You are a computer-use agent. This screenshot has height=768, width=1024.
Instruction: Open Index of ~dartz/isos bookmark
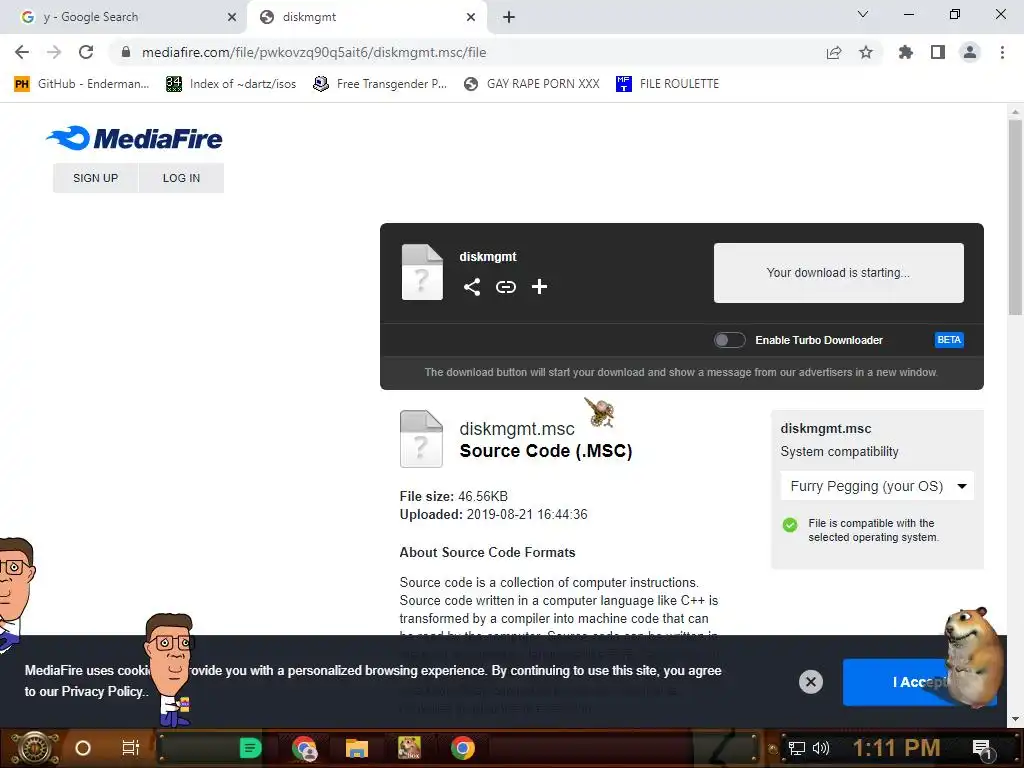click(x=231, y=84)
